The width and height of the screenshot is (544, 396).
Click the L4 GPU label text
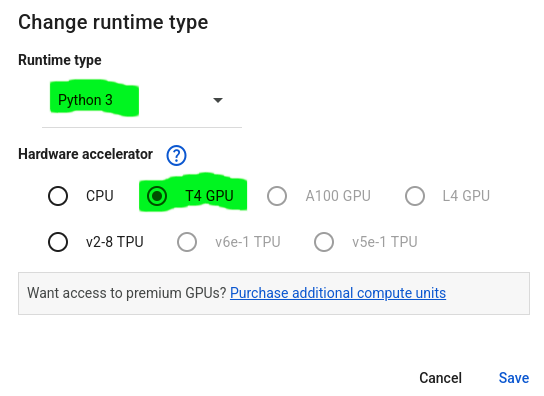pos(466,196)
